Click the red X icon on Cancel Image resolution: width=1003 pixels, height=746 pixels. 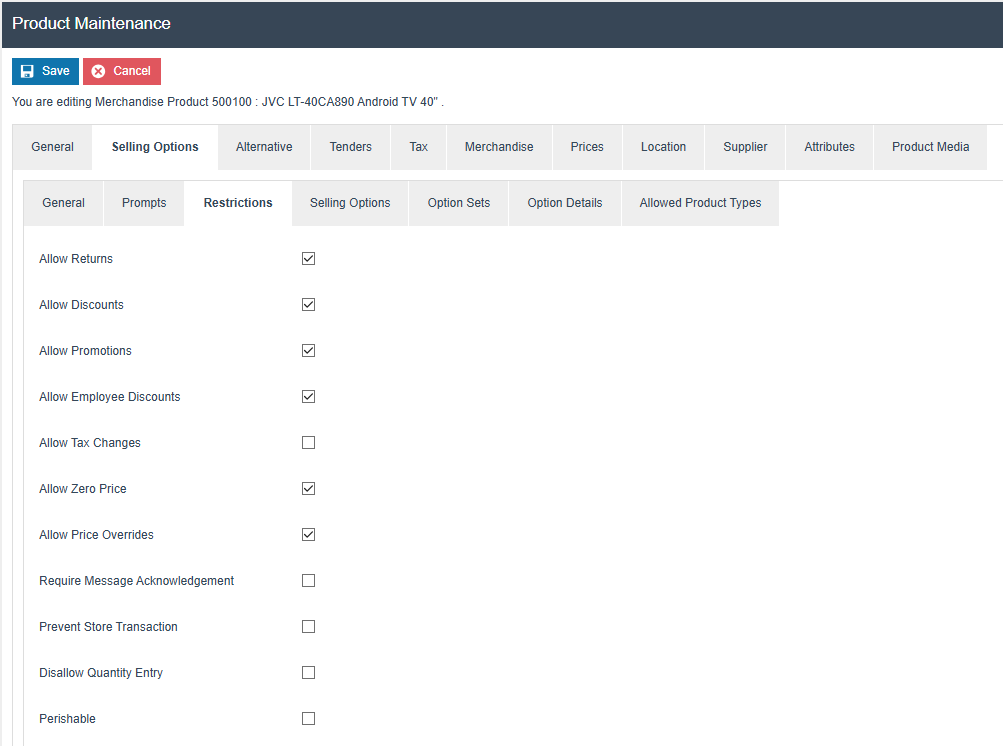click(x=99, y=71)
